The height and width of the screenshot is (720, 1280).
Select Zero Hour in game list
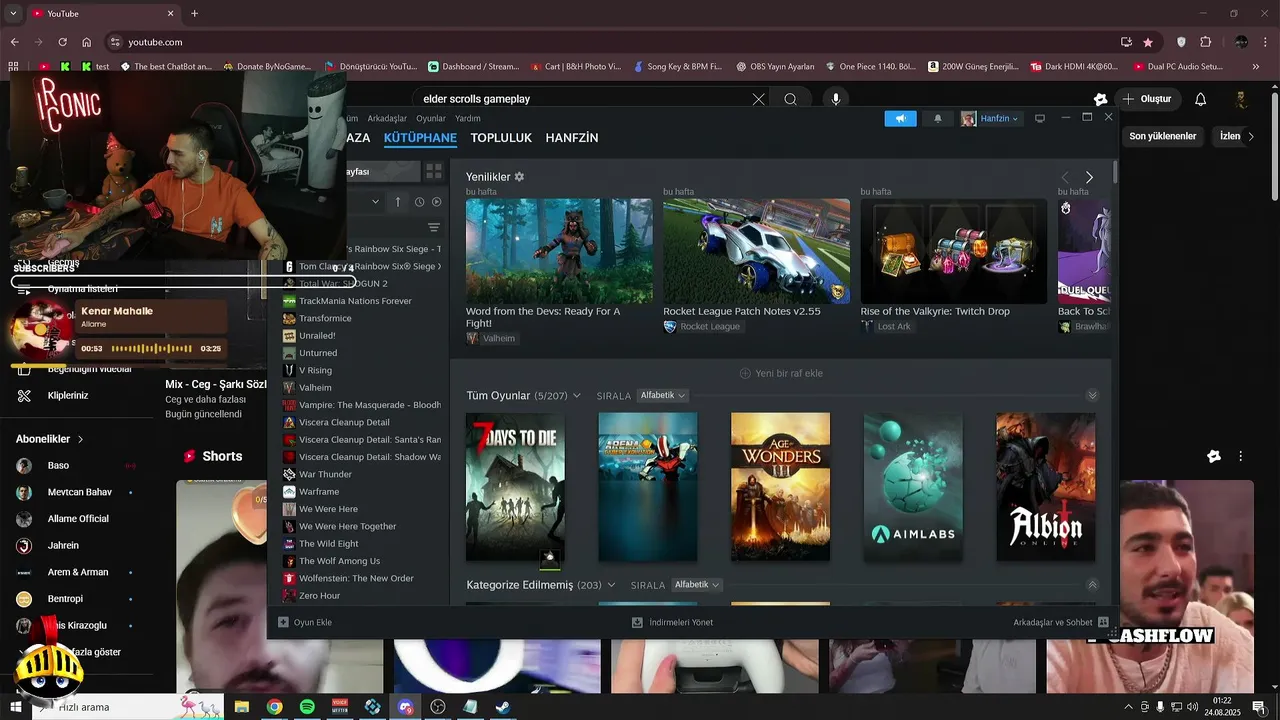(x=319, y=596)
